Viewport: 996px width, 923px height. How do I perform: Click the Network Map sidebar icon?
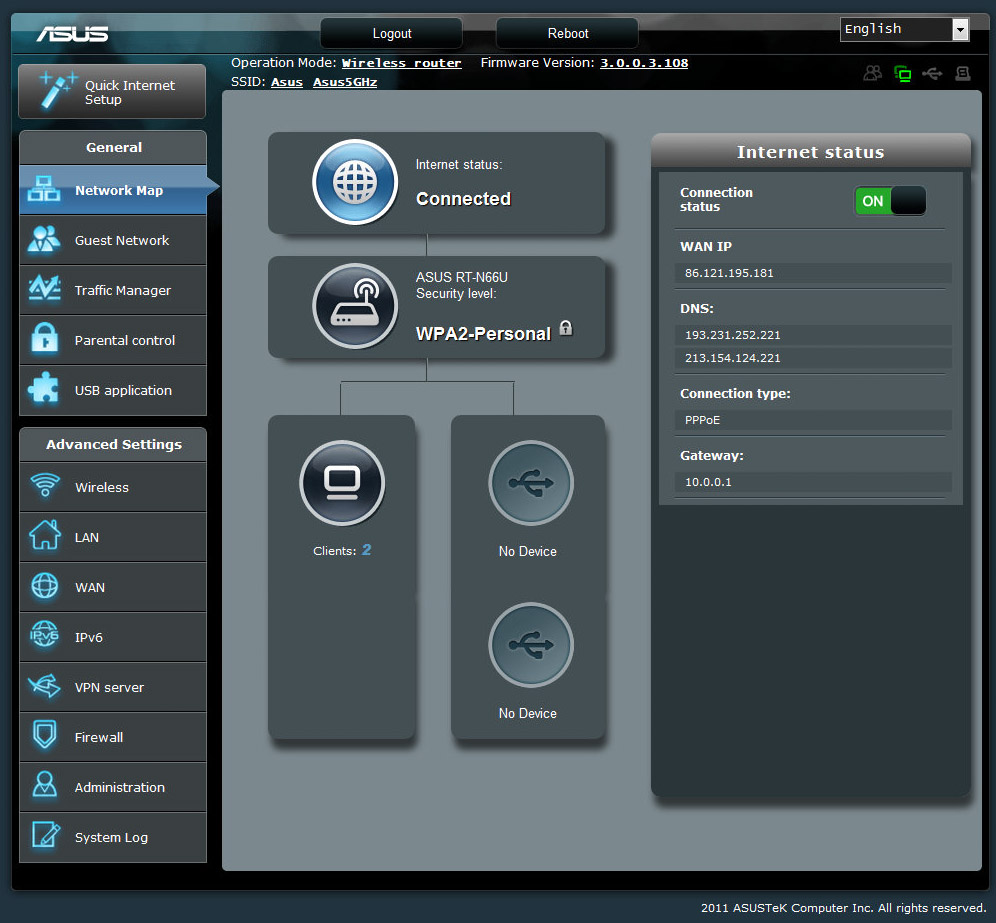click(x=44, y=189)
